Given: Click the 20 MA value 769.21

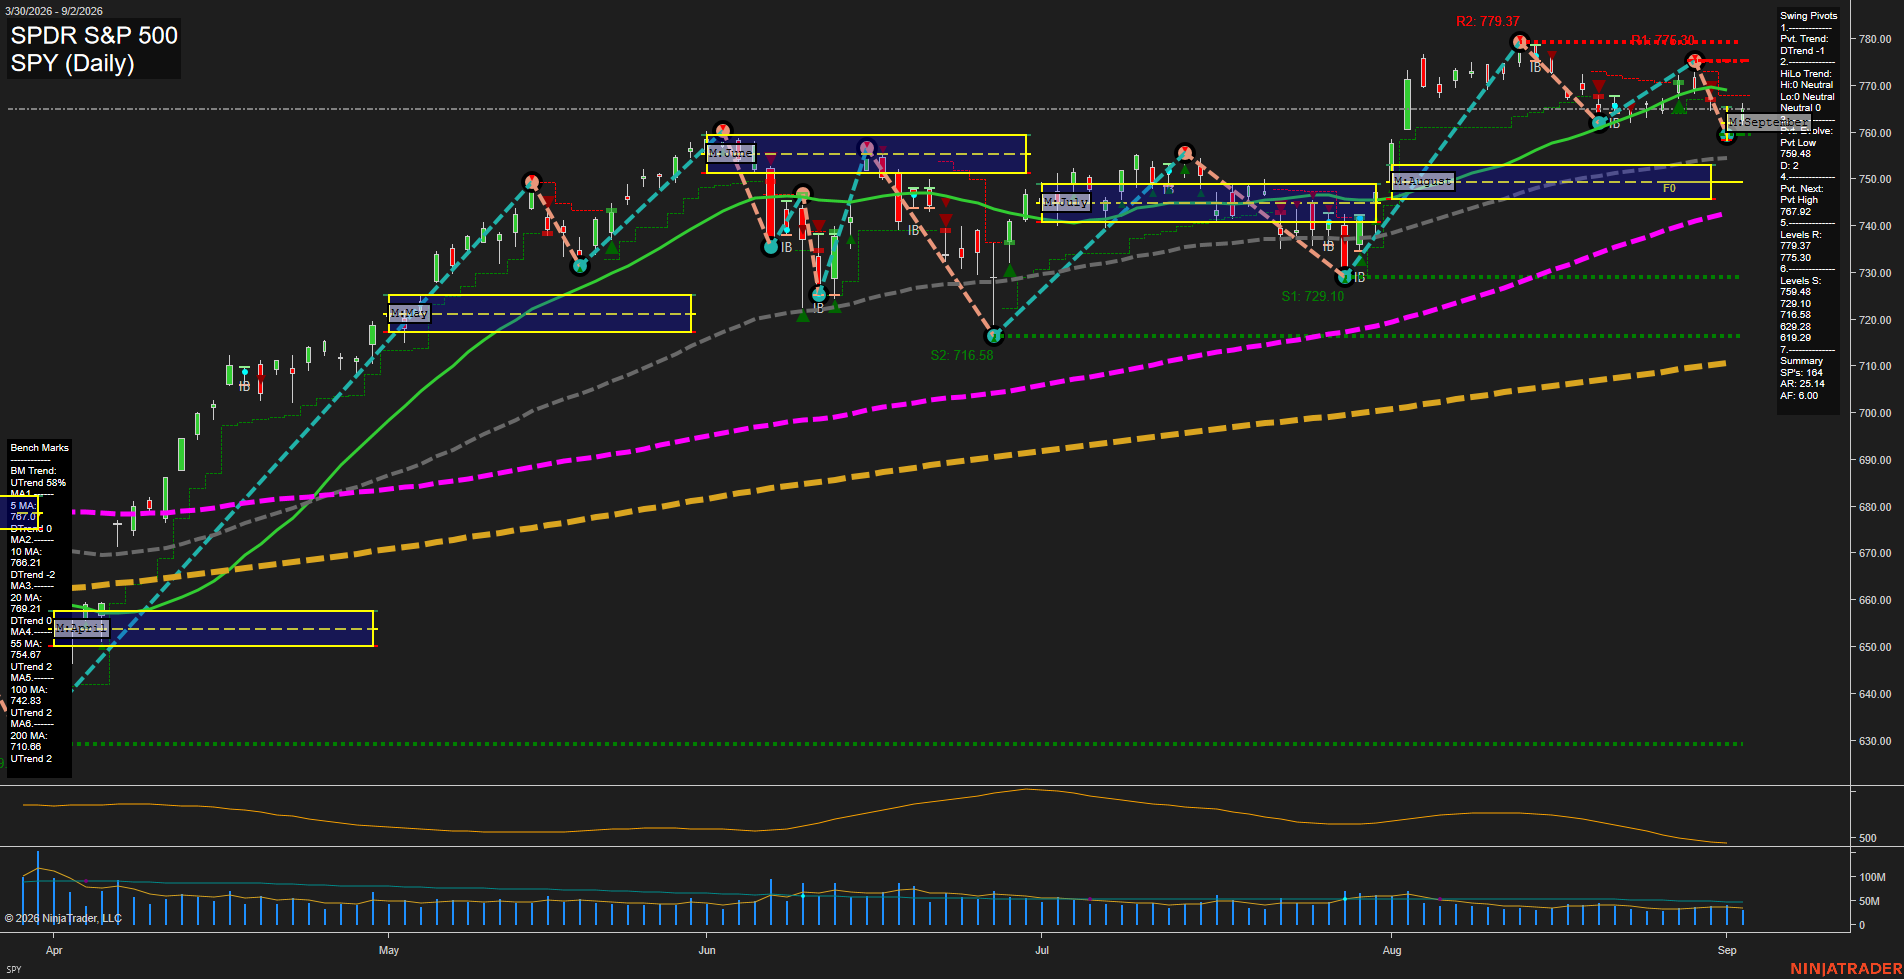Looking at the screenshot, I should 26,609.
